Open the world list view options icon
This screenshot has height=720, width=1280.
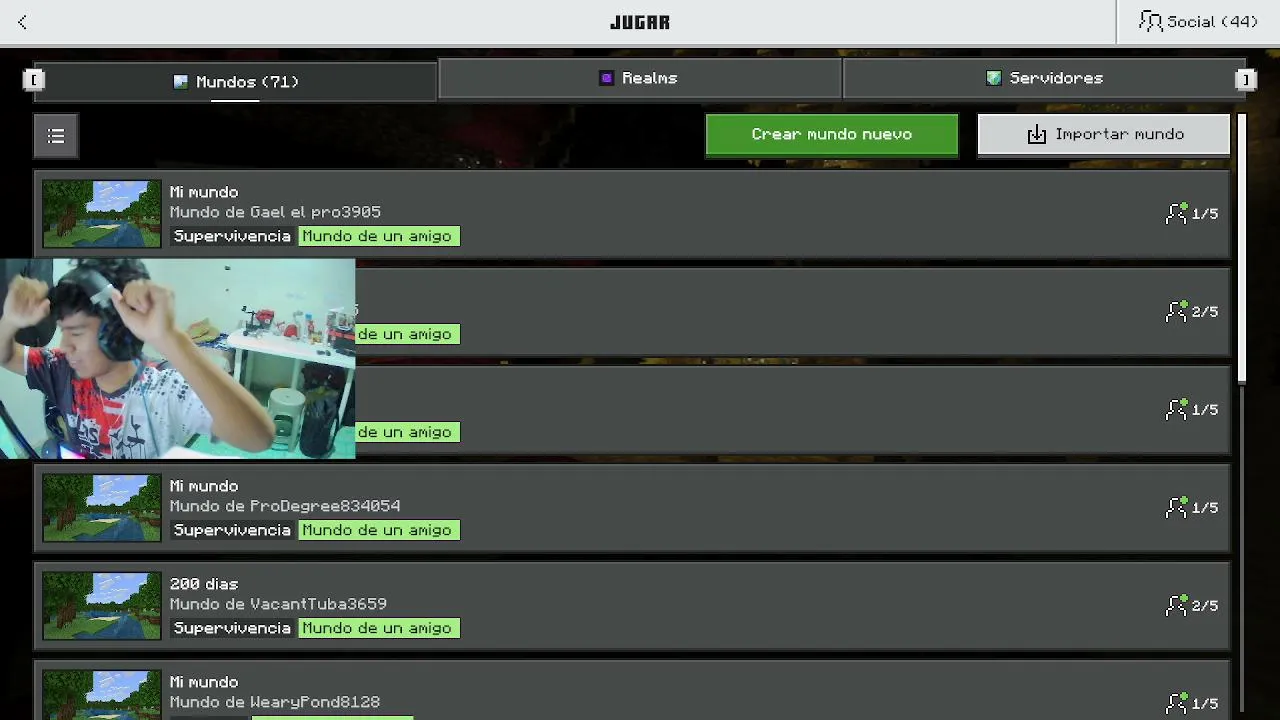pyautogui.click(x=56, y=135)
